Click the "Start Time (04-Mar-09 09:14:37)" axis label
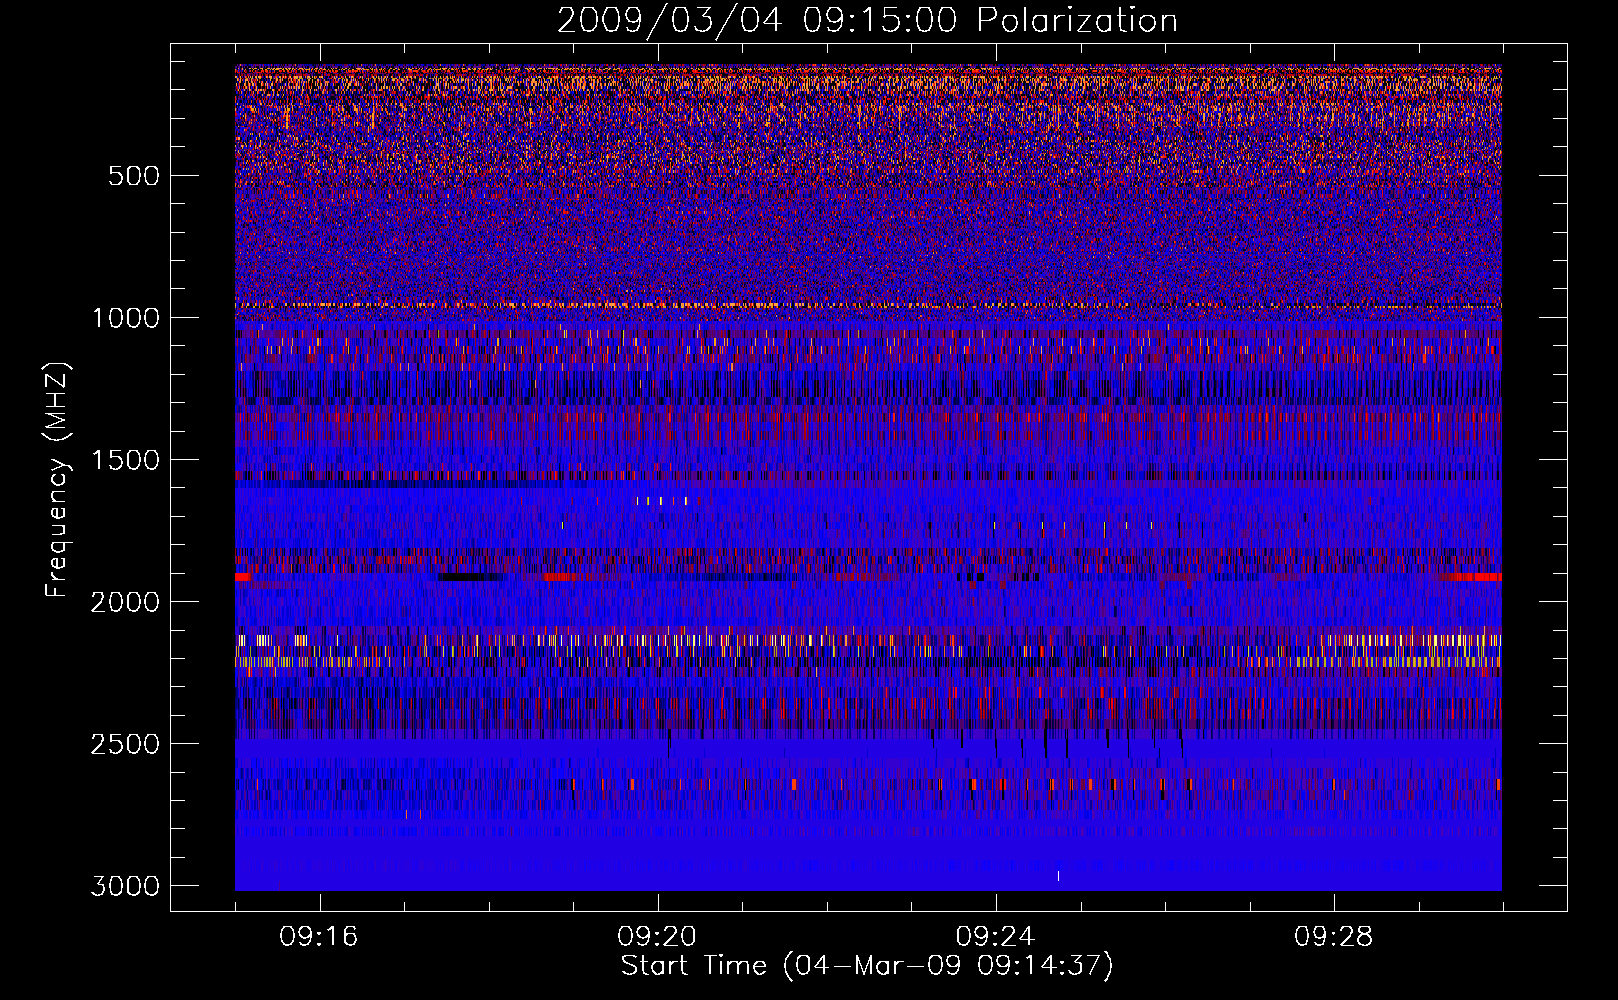The image size is (1618, 1000). click(867, 966)
